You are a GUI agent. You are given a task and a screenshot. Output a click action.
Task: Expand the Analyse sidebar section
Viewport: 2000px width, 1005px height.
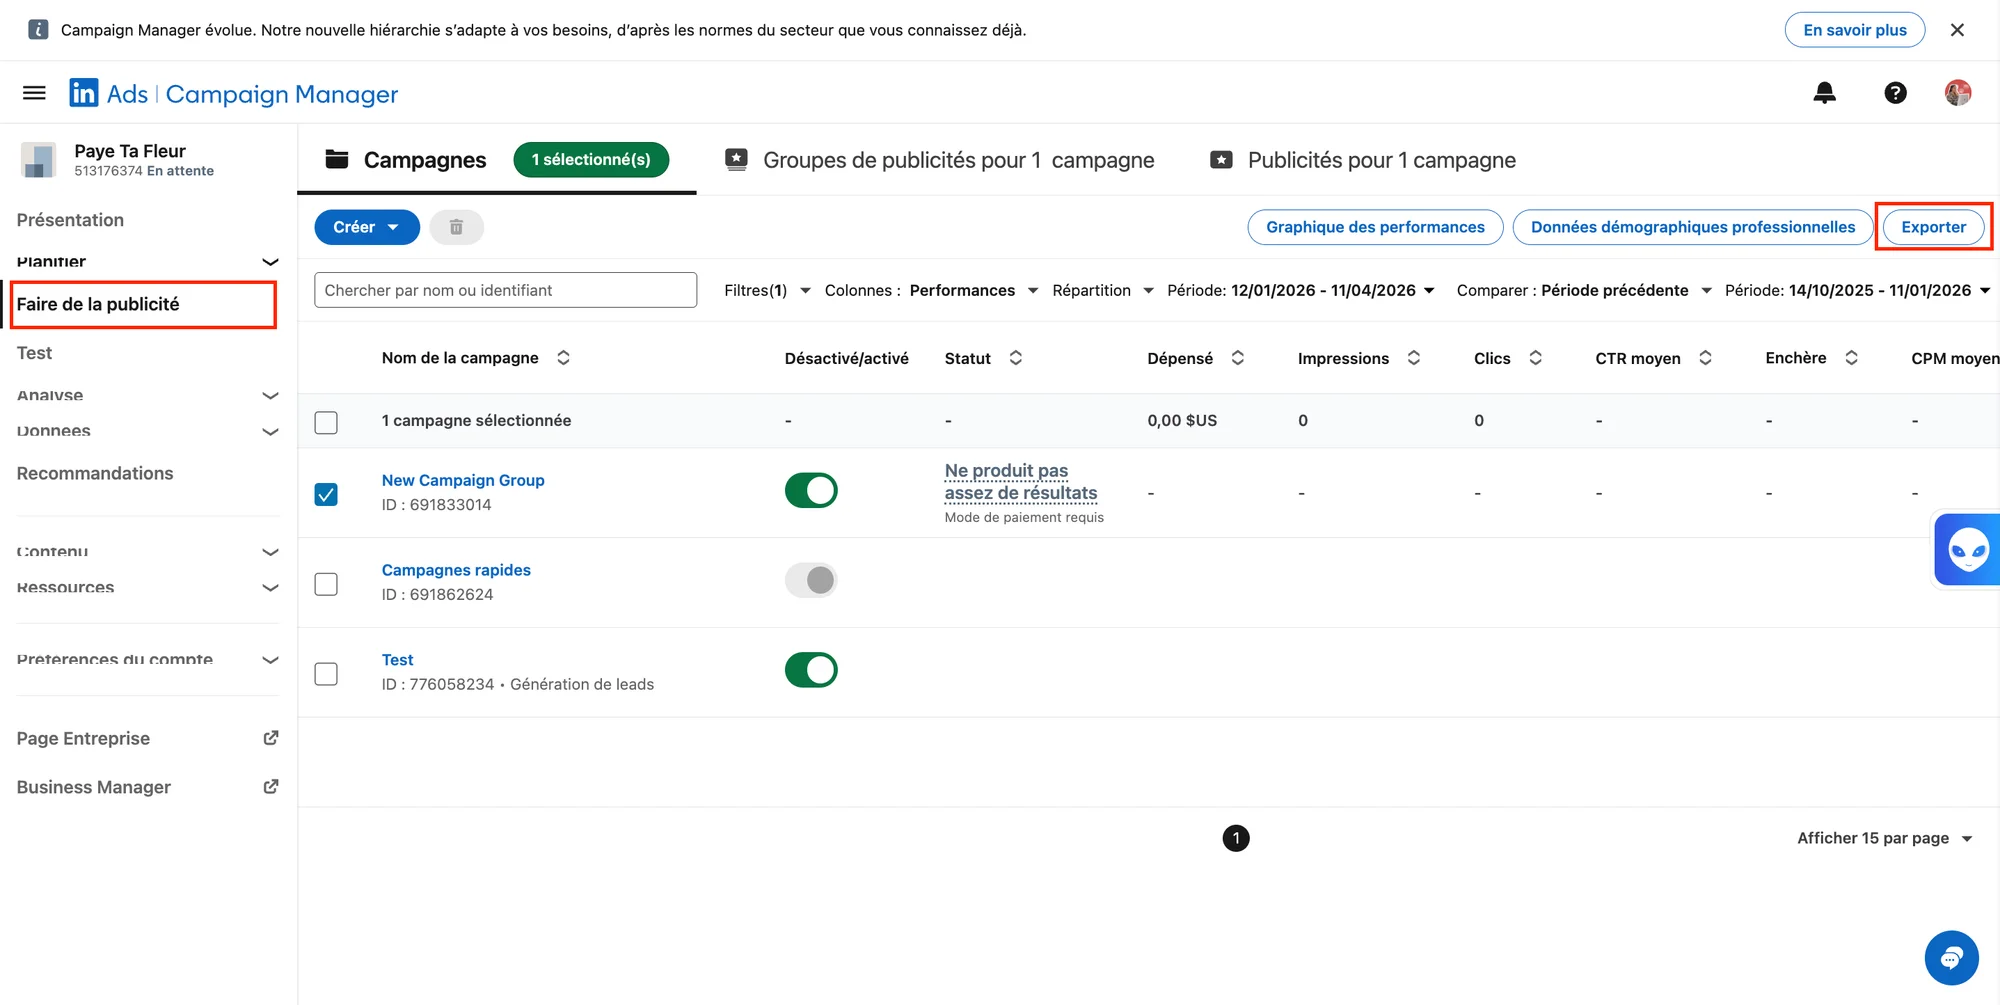[147, 395]
